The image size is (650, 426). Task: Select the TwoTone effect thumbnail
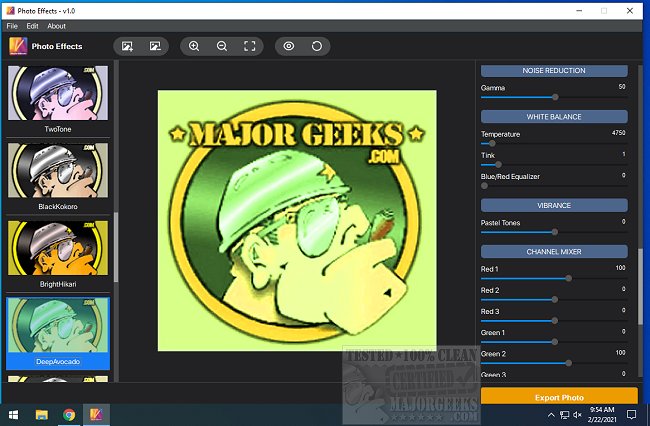click(x=58, y=94)
